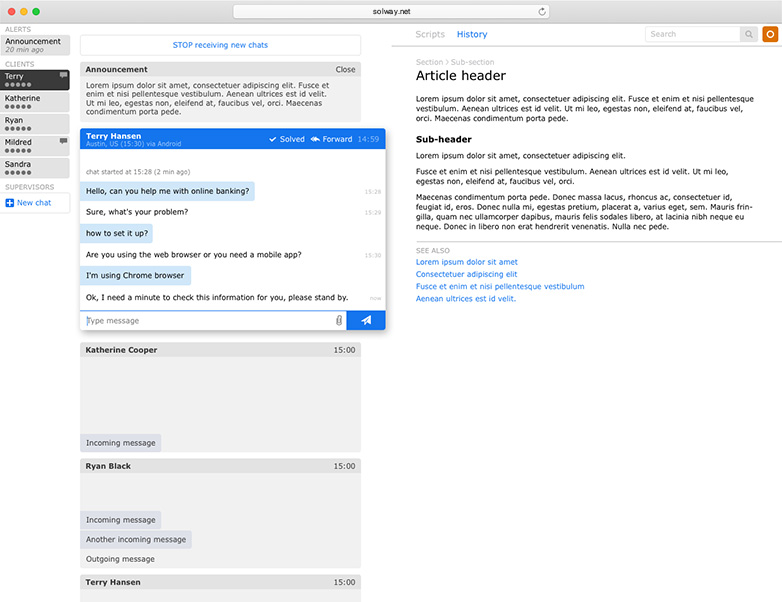
Task: Click message 'how to set it up?'
Action: (117, 233)
